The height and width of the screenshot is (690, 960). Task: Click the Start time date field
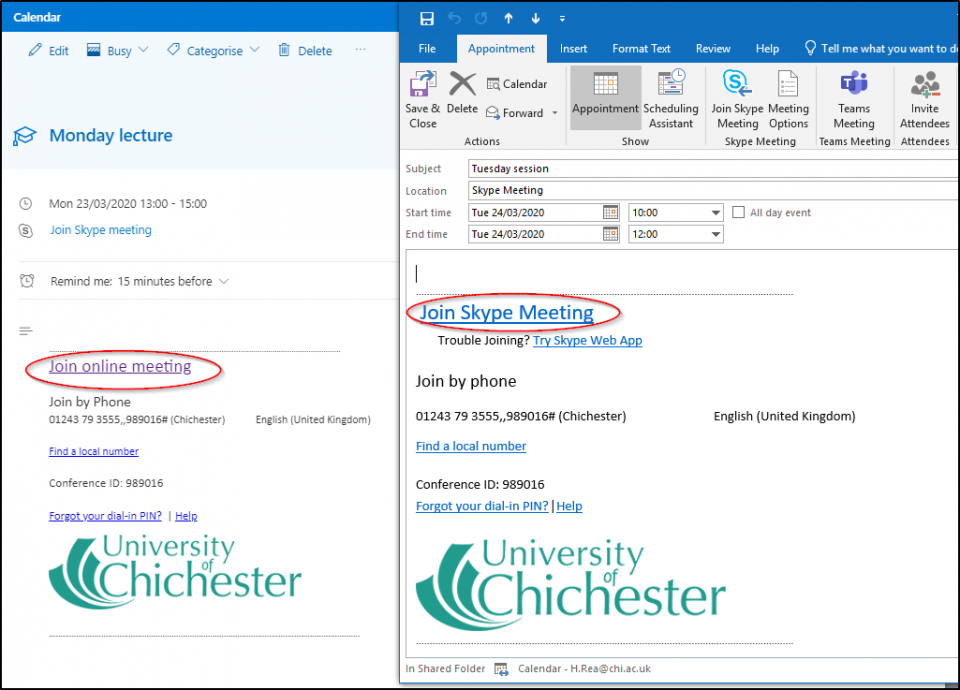535,212
